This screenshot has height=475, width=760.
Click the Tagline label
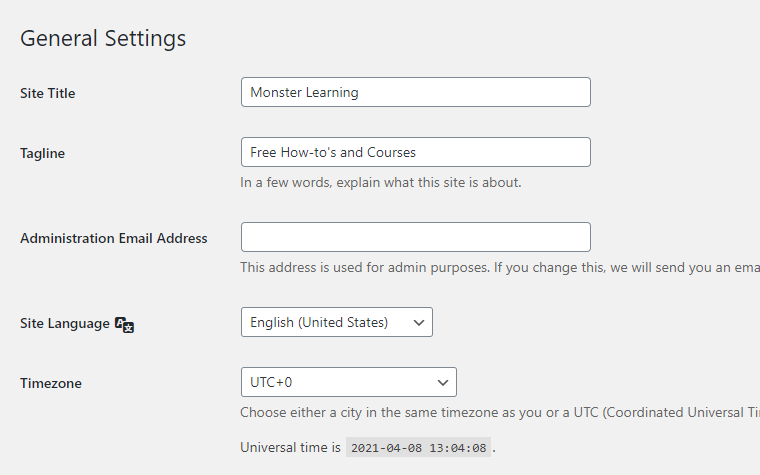click(42, 153)
